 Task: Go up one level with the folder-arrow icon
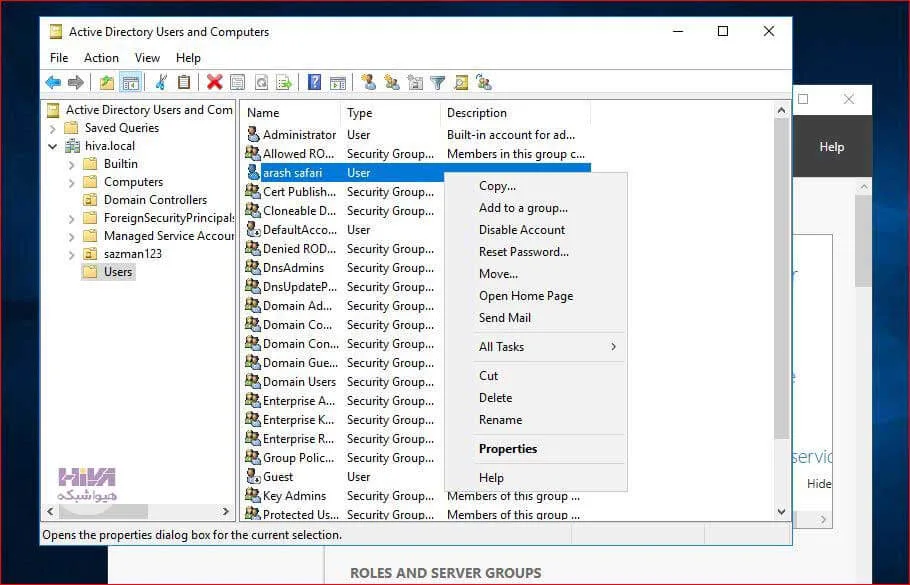point(106,82)
